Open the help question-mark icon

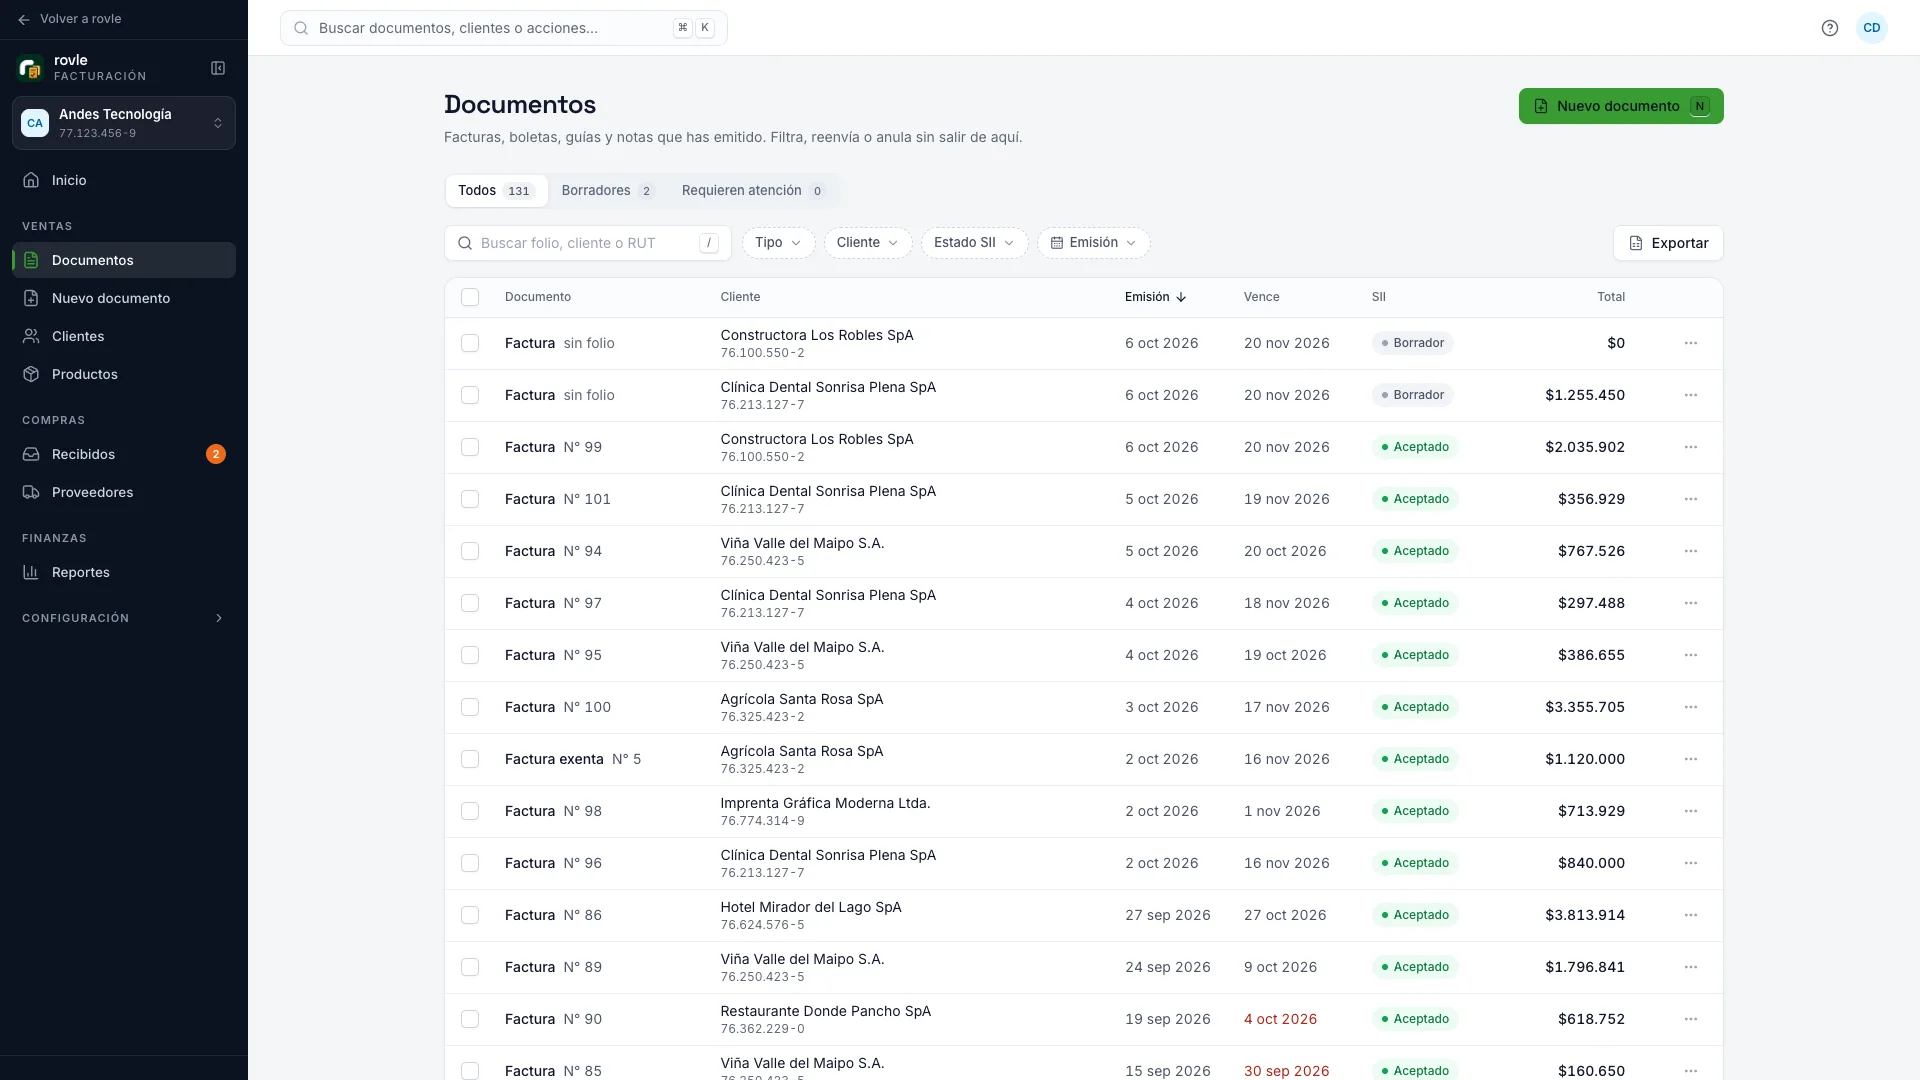[x=1830, y=28]
